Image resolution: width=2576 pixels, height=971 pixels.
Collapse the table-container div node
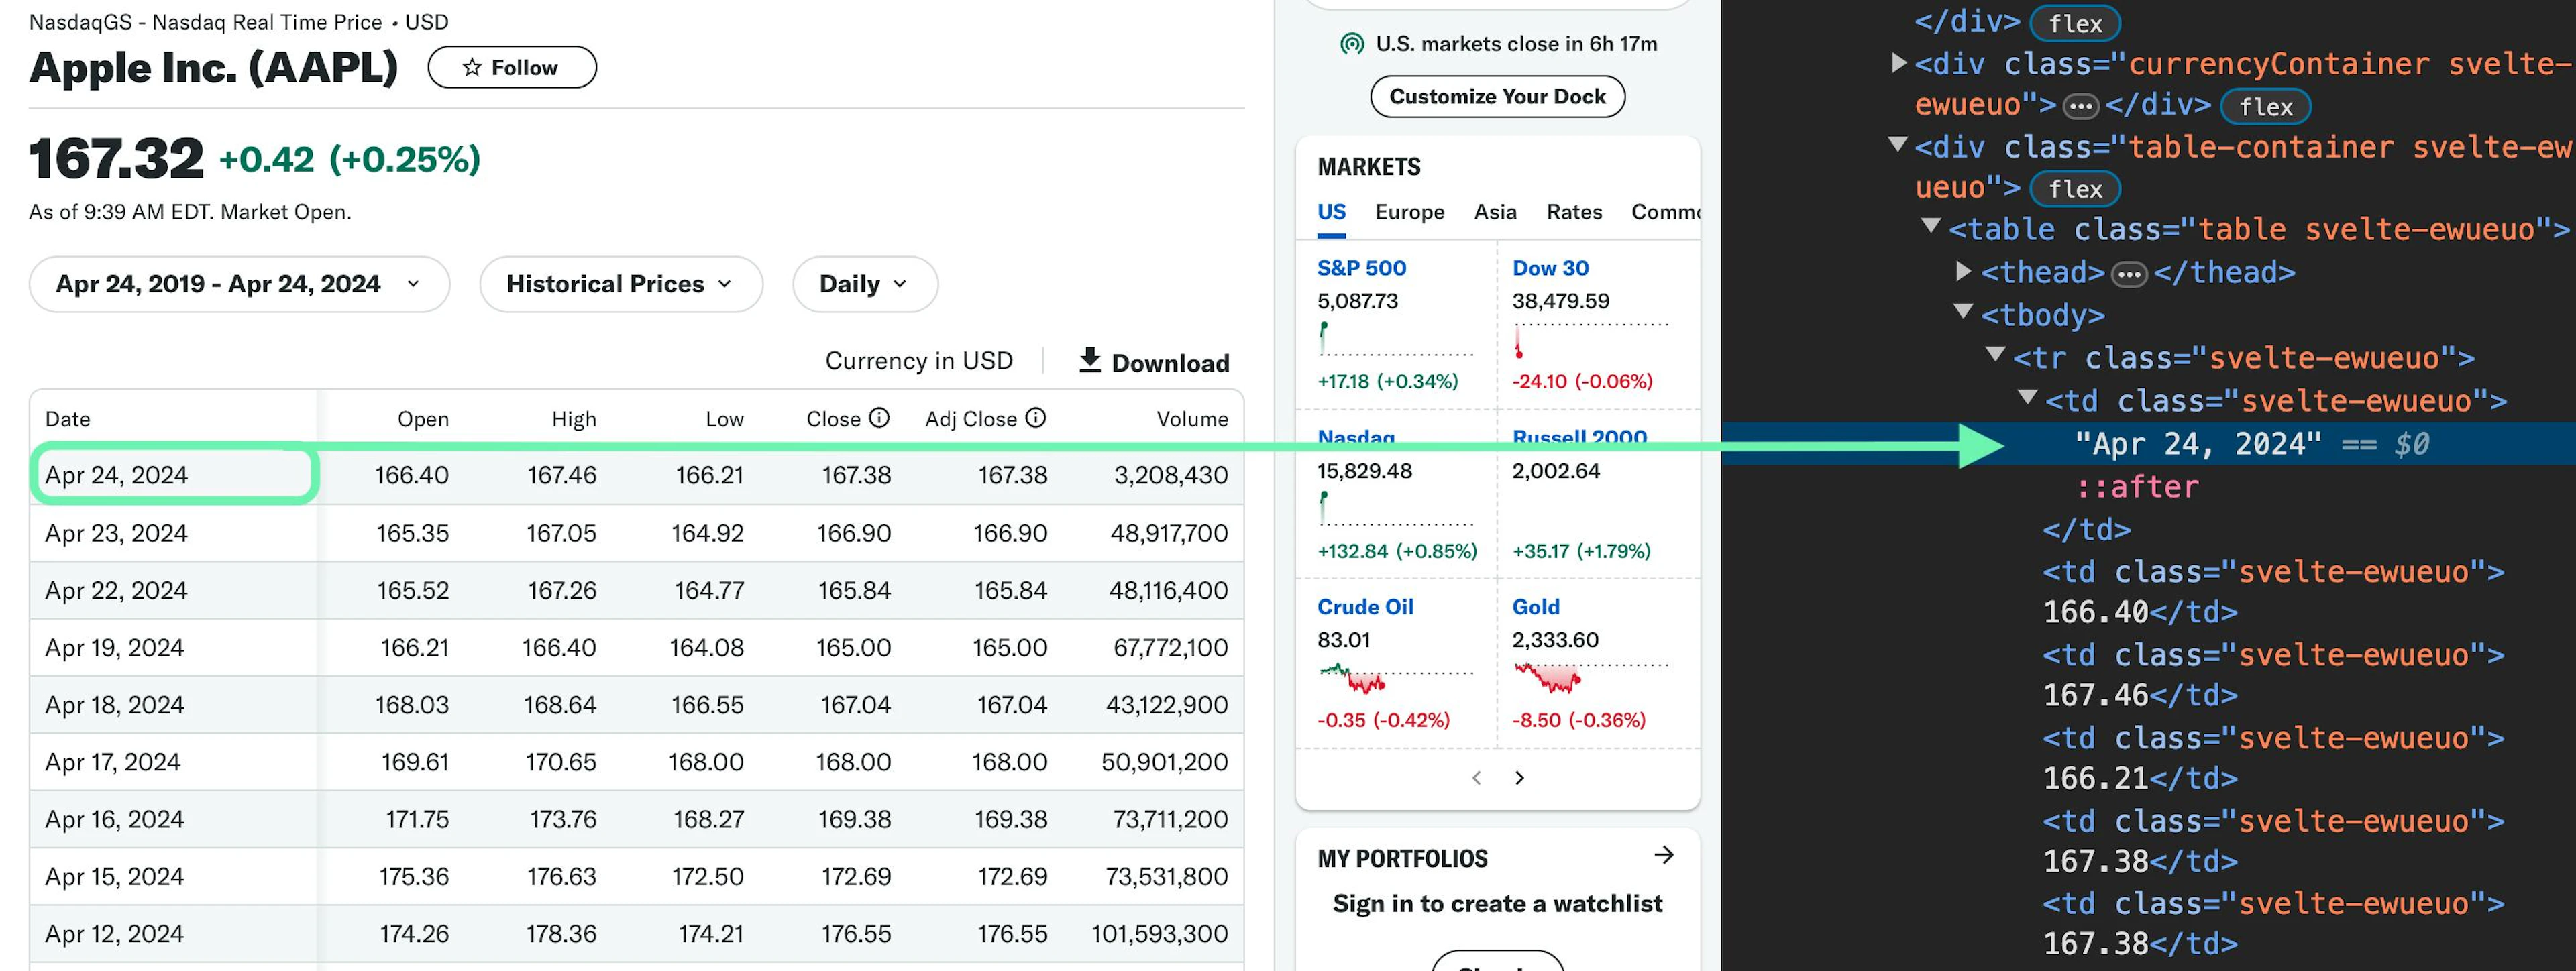coord(1898,145)
